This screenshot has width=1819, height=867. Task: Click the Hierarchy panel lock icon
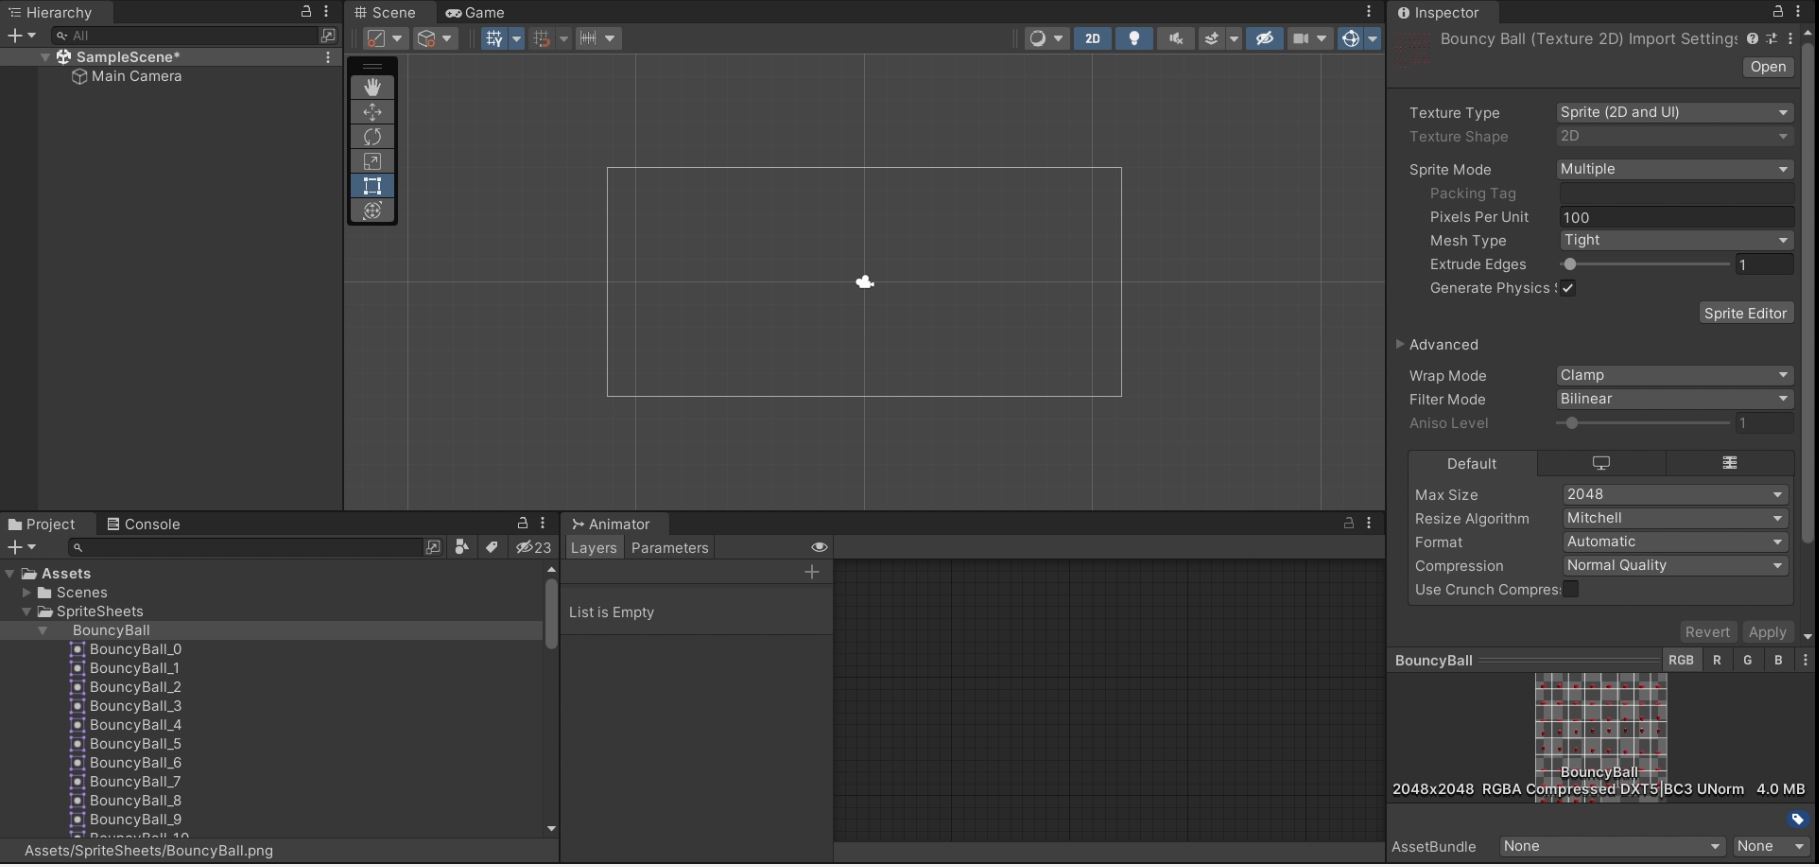click(306, 12)
